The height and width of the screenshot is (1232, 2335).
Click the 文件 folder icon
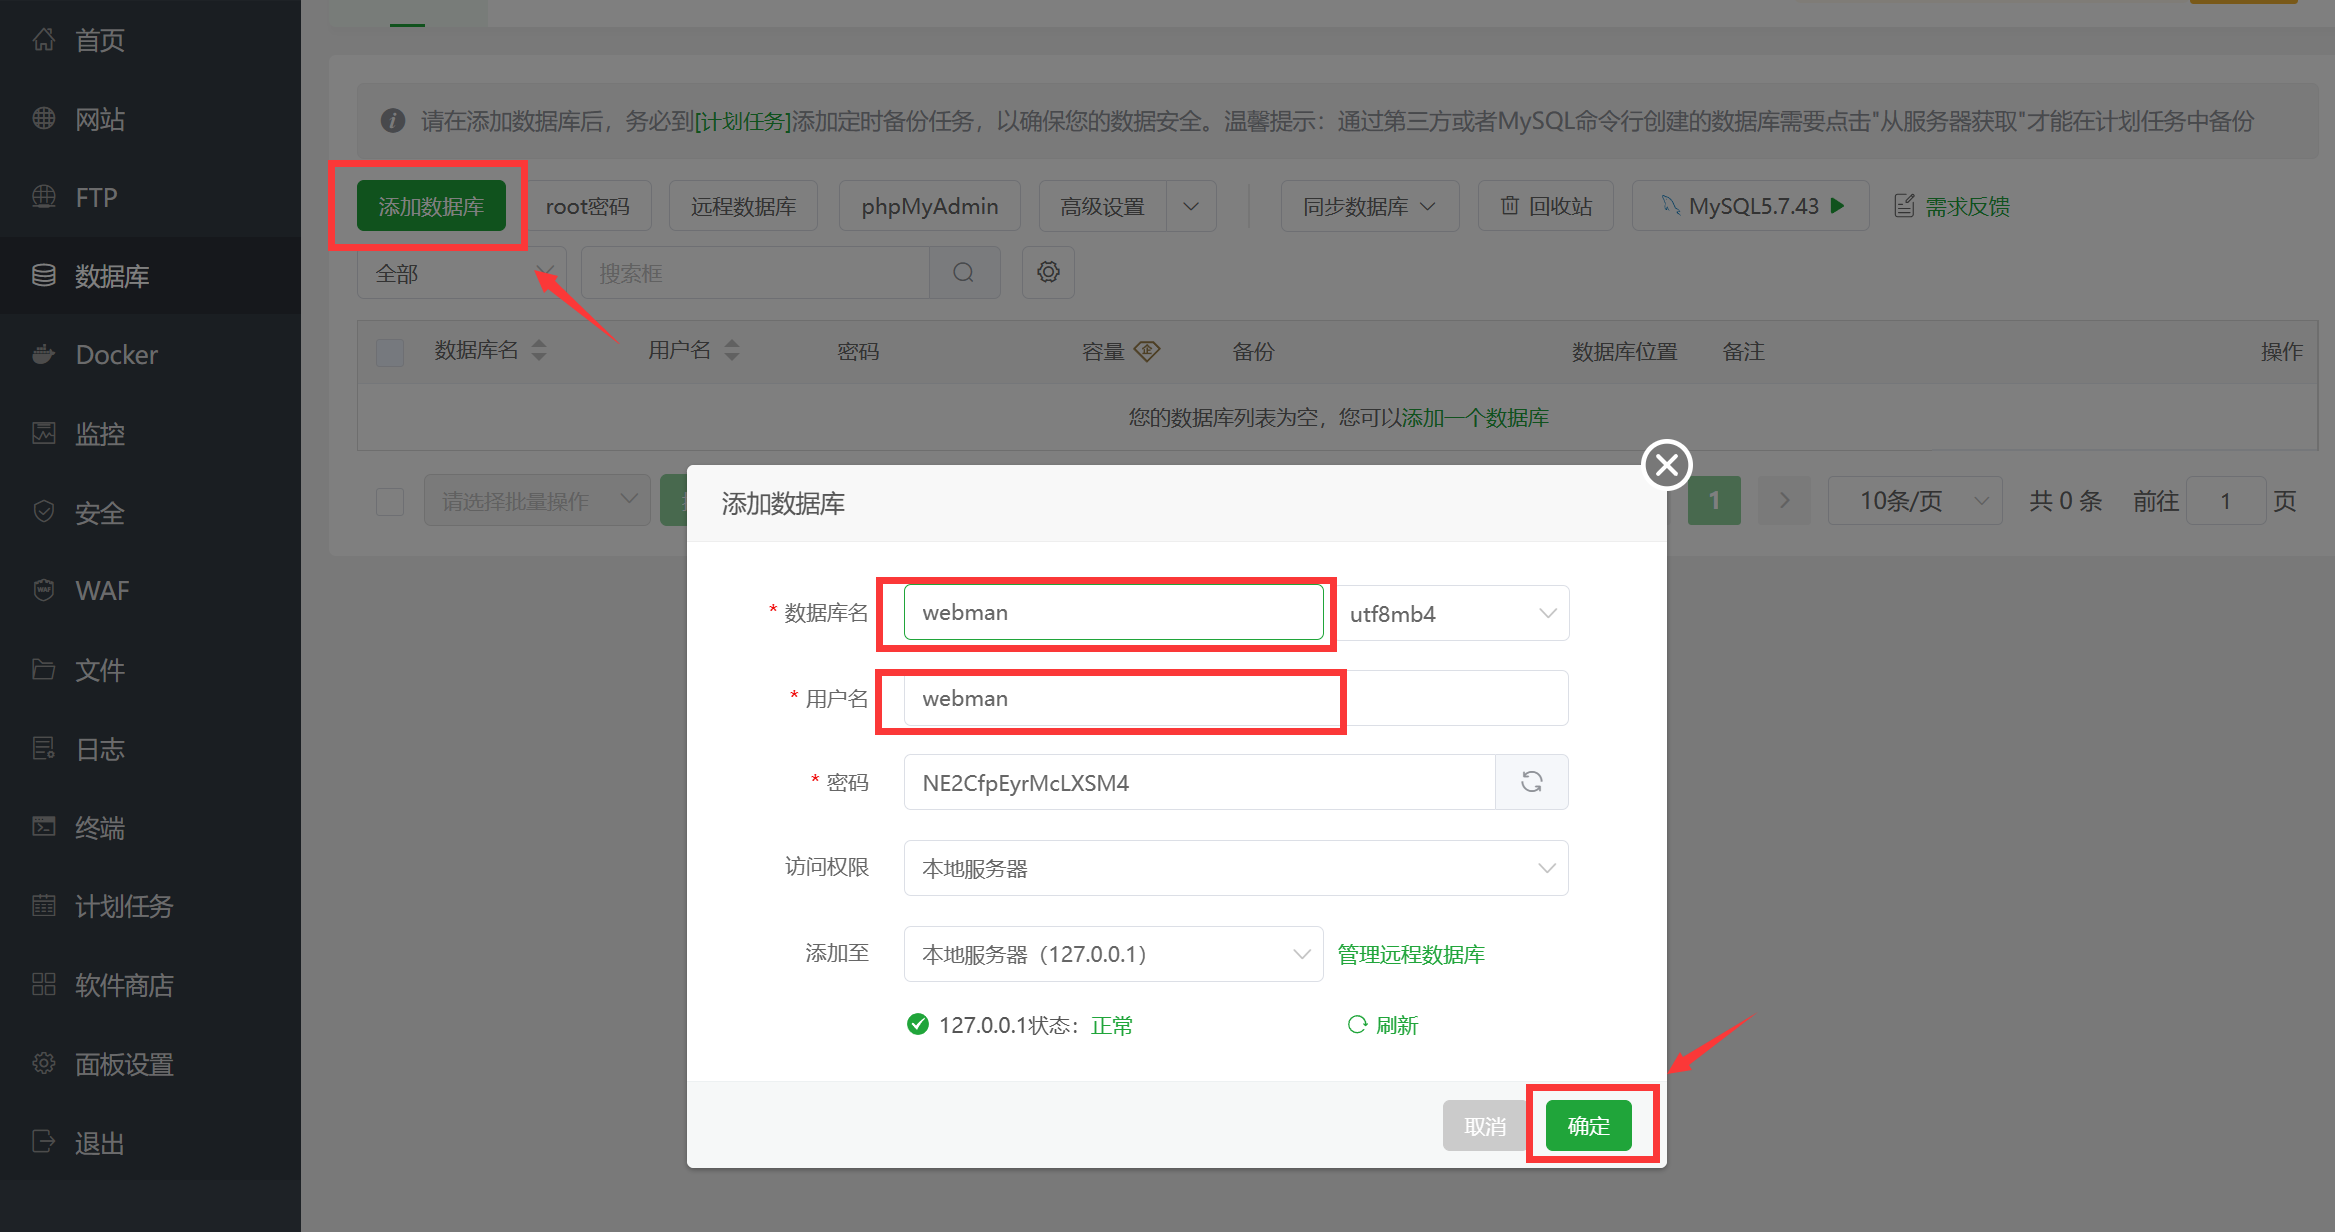pos(44,669)
